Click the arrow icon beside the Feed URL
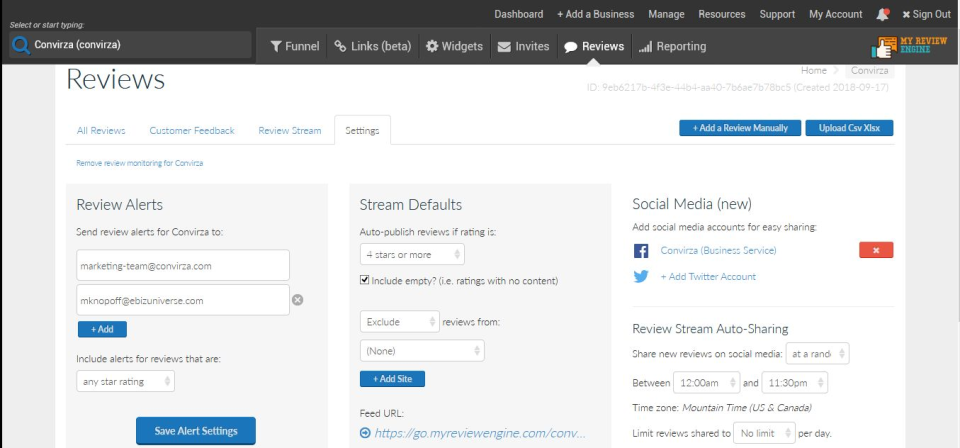The height and width of the screenshot is (448, 960). click(365, 433)
